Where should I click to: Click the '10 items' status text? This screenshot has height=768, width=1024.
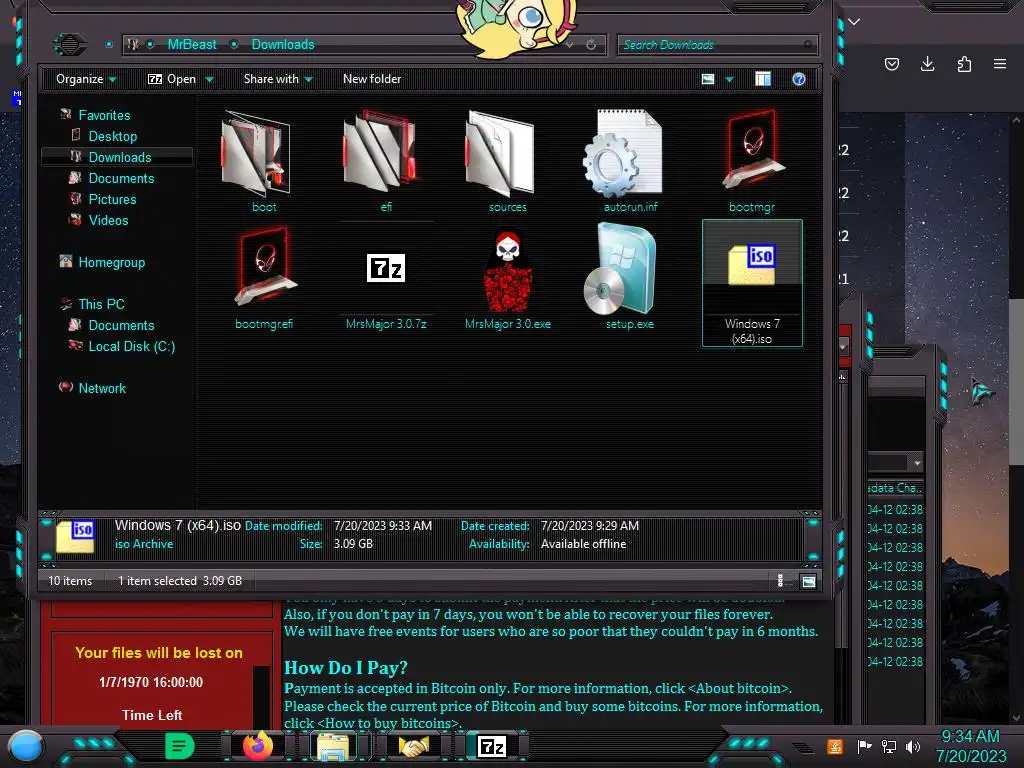(x=70, y=581)
